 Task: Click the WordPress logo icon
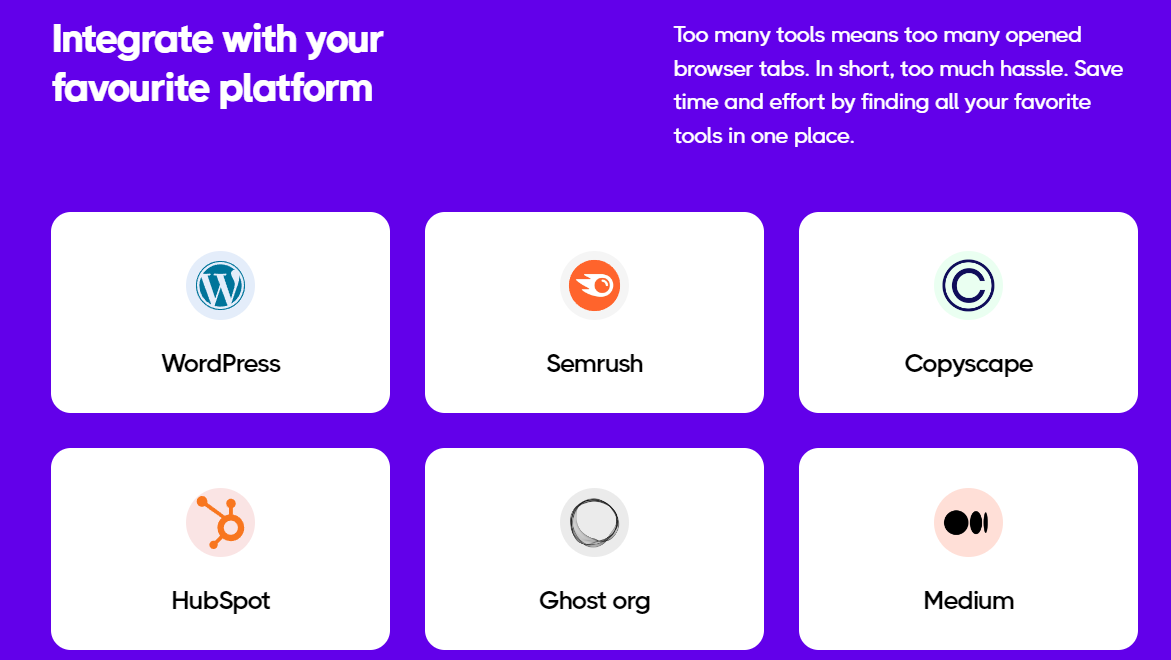220,286
